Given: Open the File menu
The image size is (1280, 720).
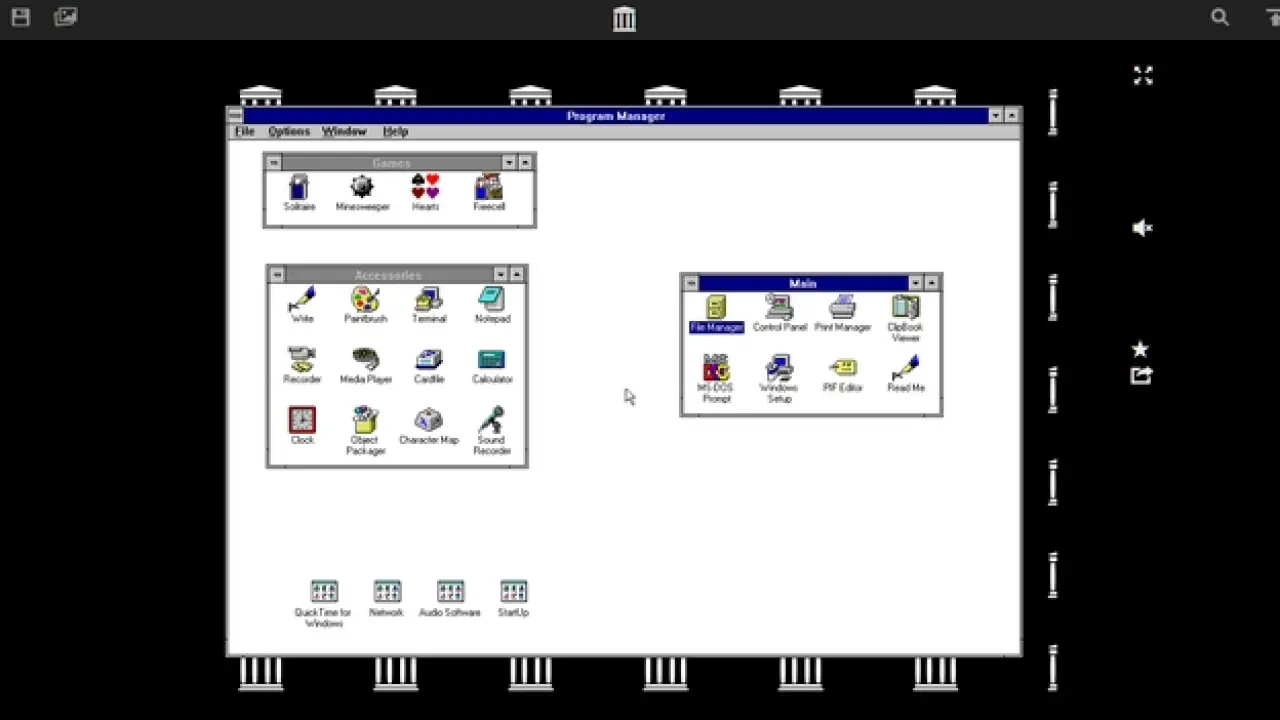Looking at the screenshot, I should pyautogui.click(x=244, y=132).
